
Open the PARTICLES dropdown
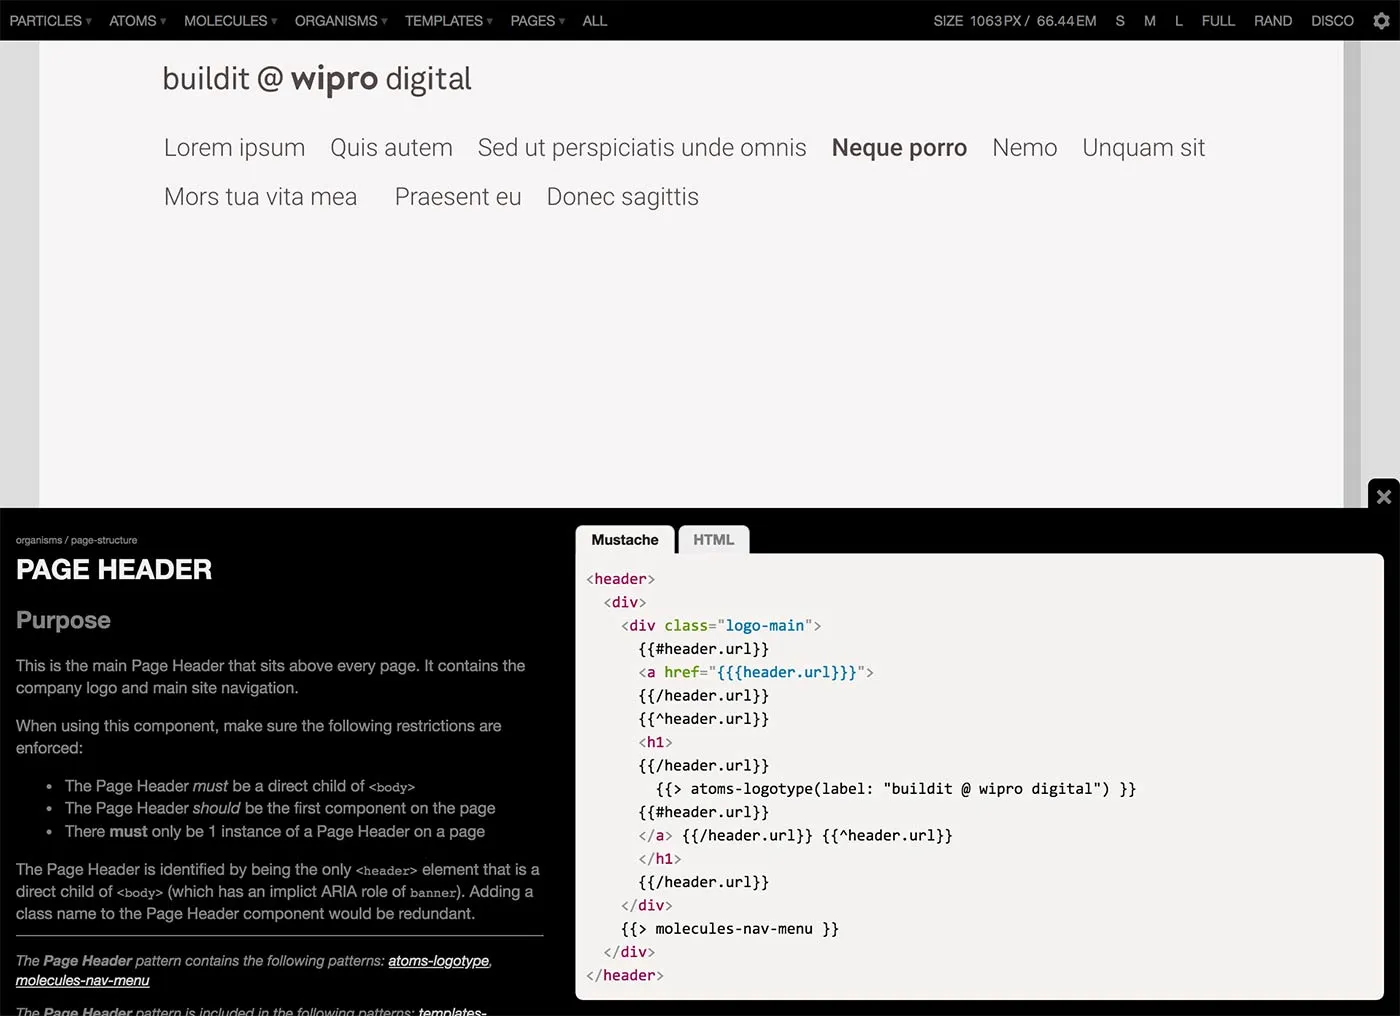(45, 20)
